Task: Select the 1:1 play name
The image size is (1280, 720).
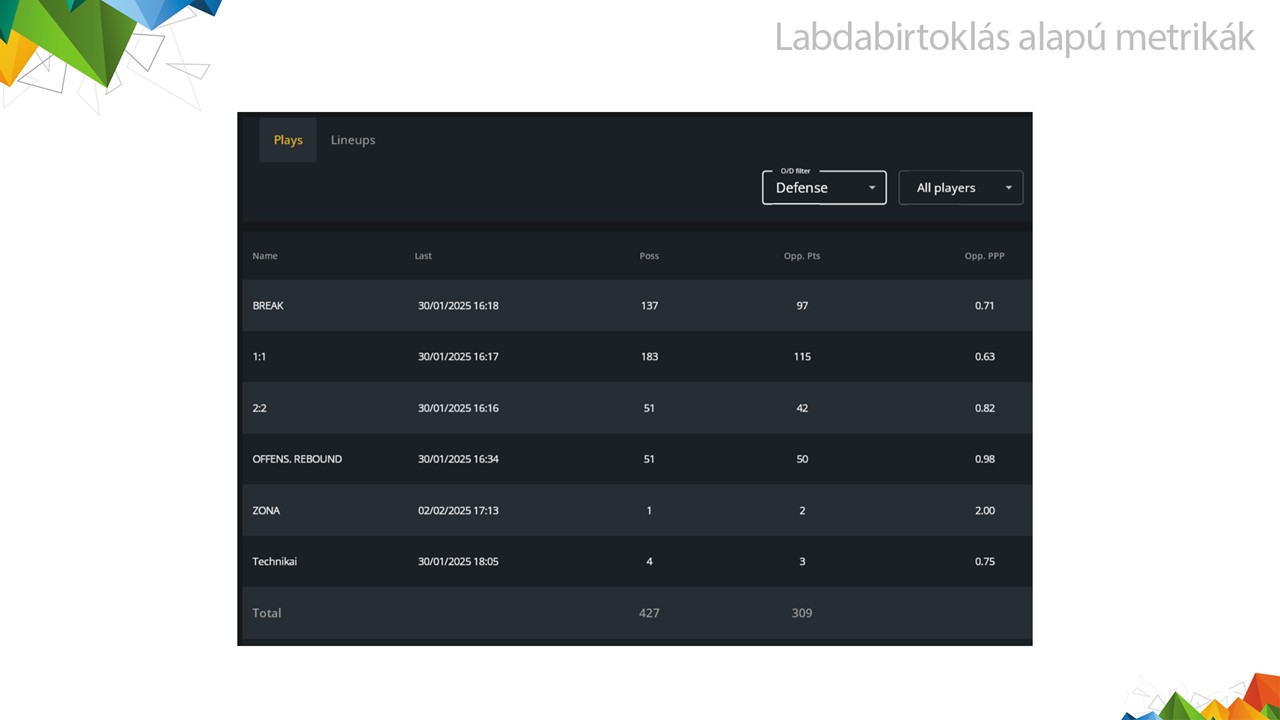Action: click(x=259, y=357)
